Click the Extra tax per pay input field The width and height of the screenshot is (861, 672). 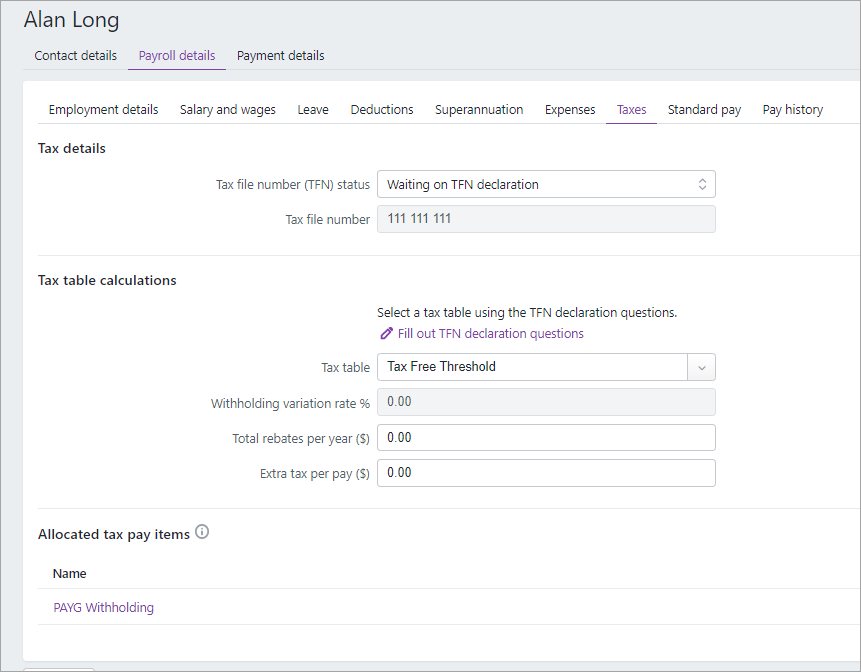546,472
